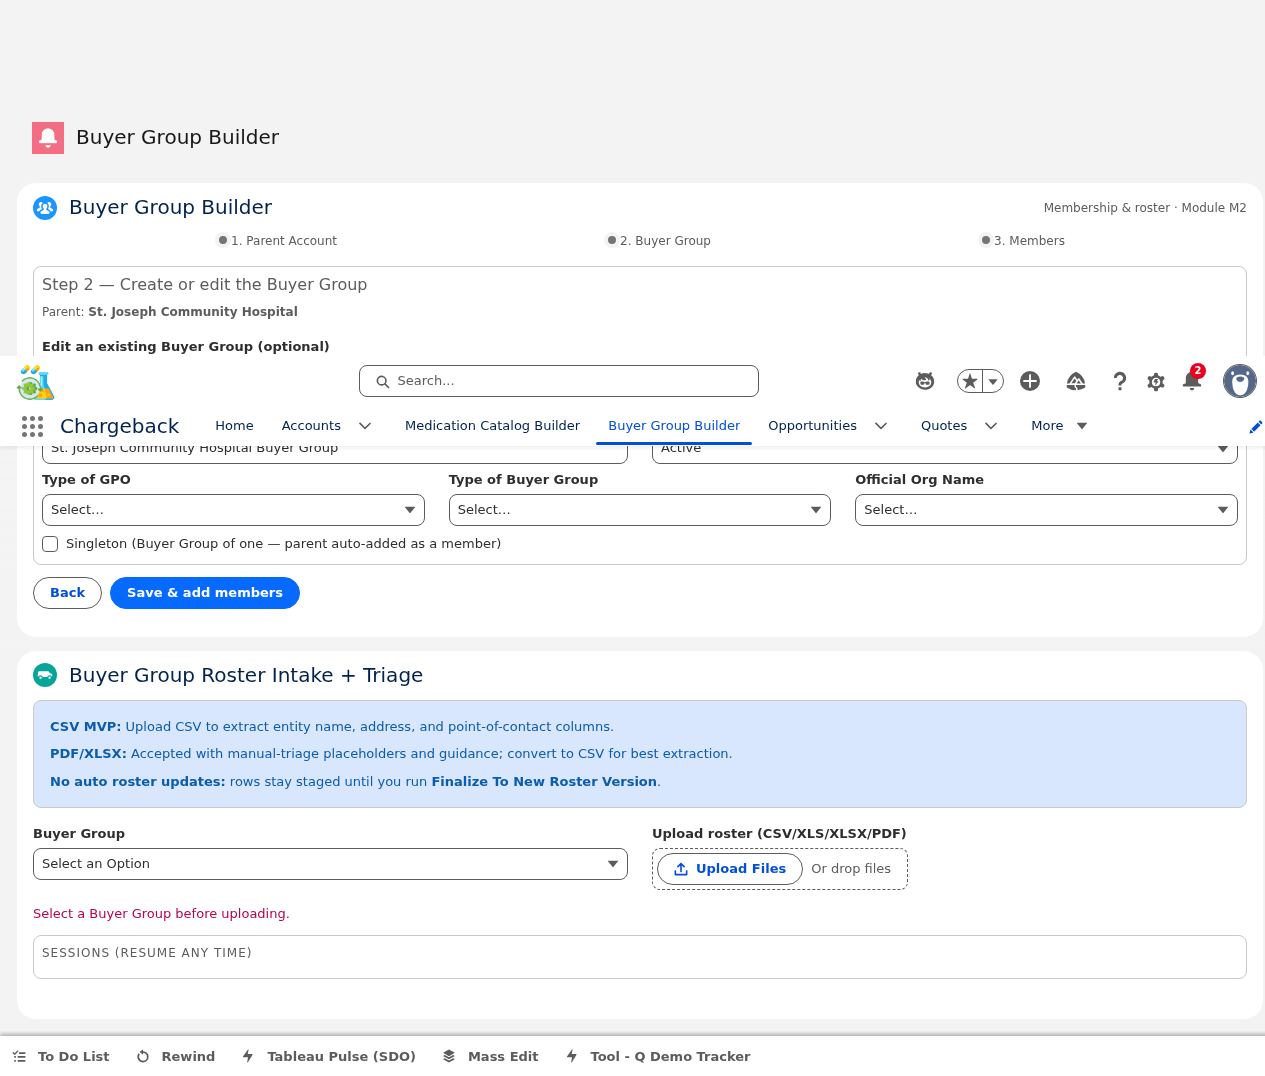This screenshot has width=1265, height=1076.
Task: Open To Do List utility item
Action: [61, 1056]
